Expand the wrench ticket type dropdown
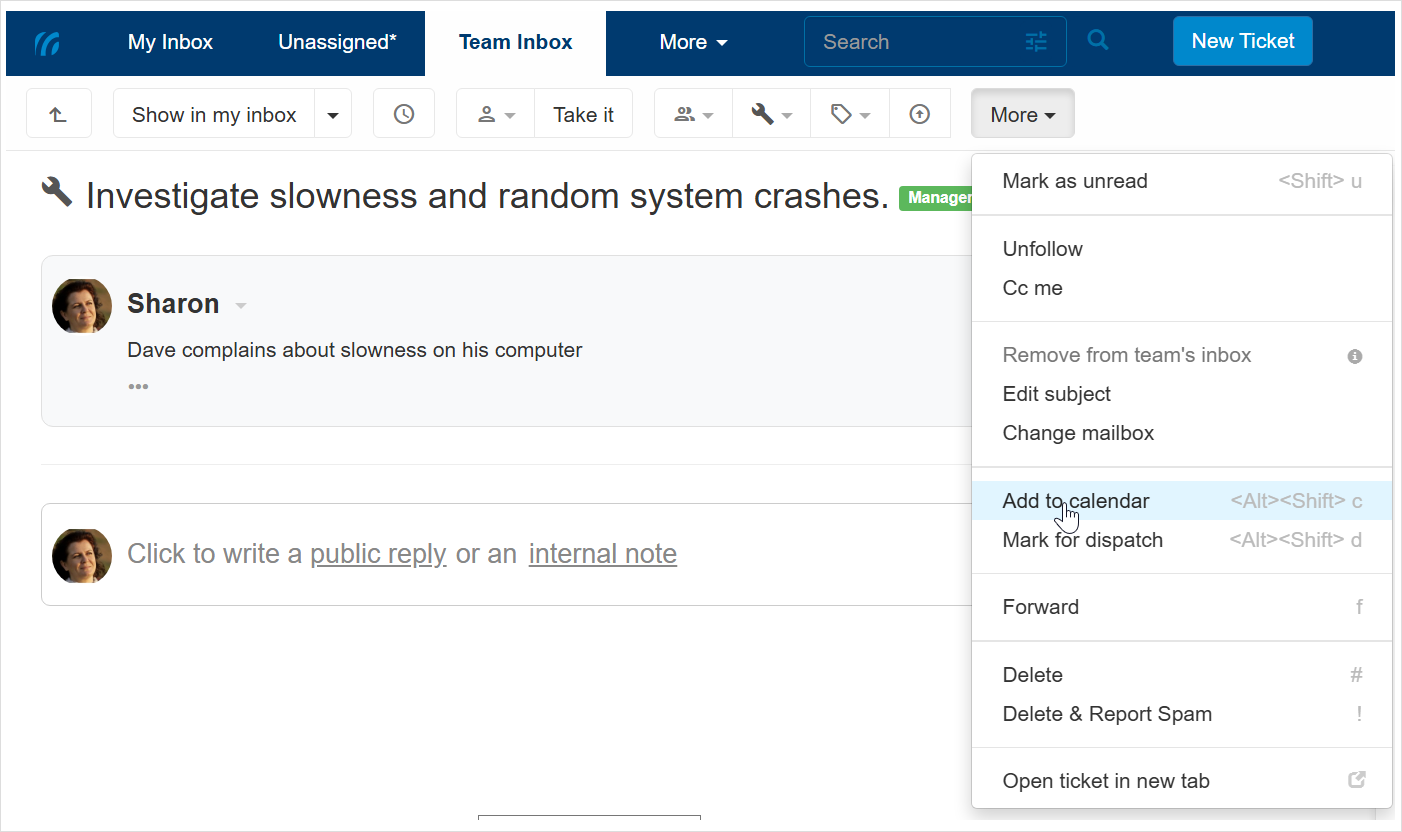This screenshot has height=832, width=1402. (771, 114)
